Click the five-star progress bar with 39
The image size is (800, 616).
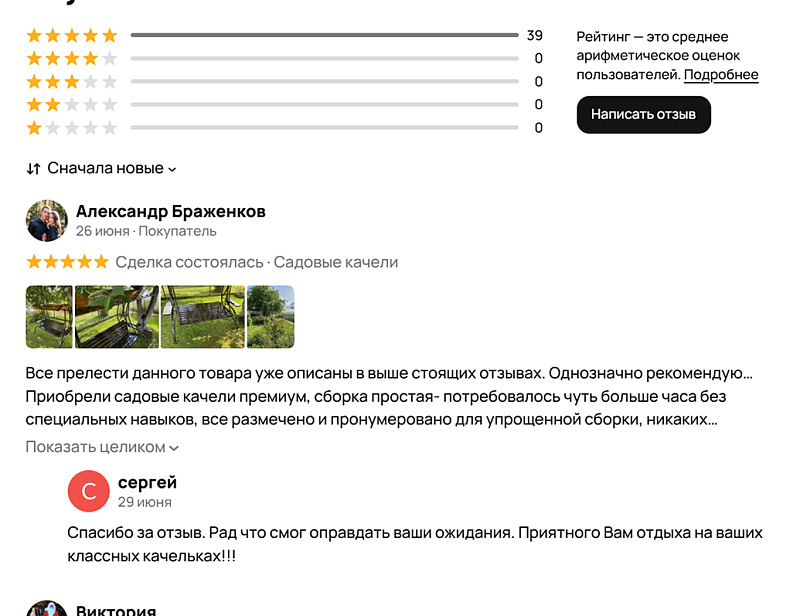[x=324, y=35]
